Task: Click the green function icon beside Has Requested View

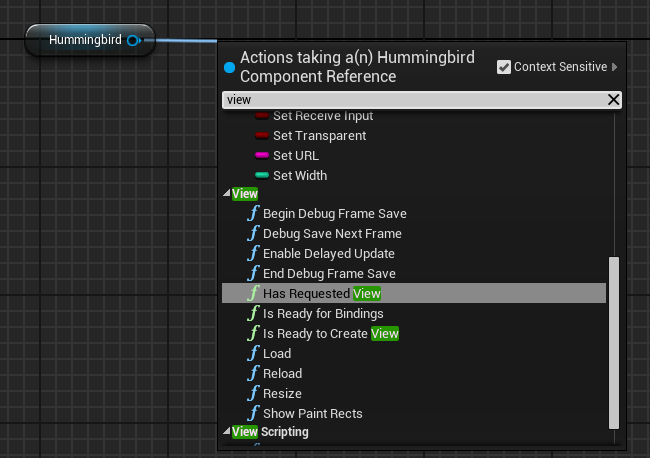Action: 253,293
